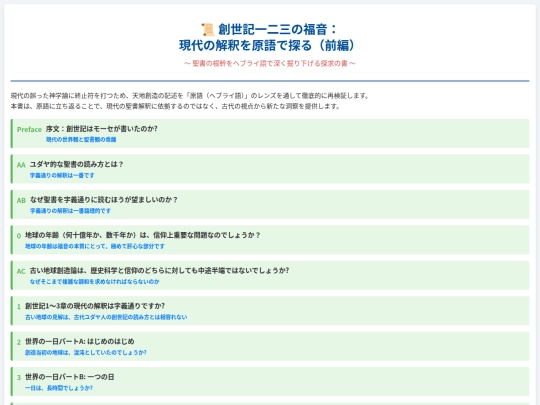This screenshot has height=405, width=540.
Task: Click subtitle 字義通りの解釈は一番論理的です
Action: pos(70,211)
